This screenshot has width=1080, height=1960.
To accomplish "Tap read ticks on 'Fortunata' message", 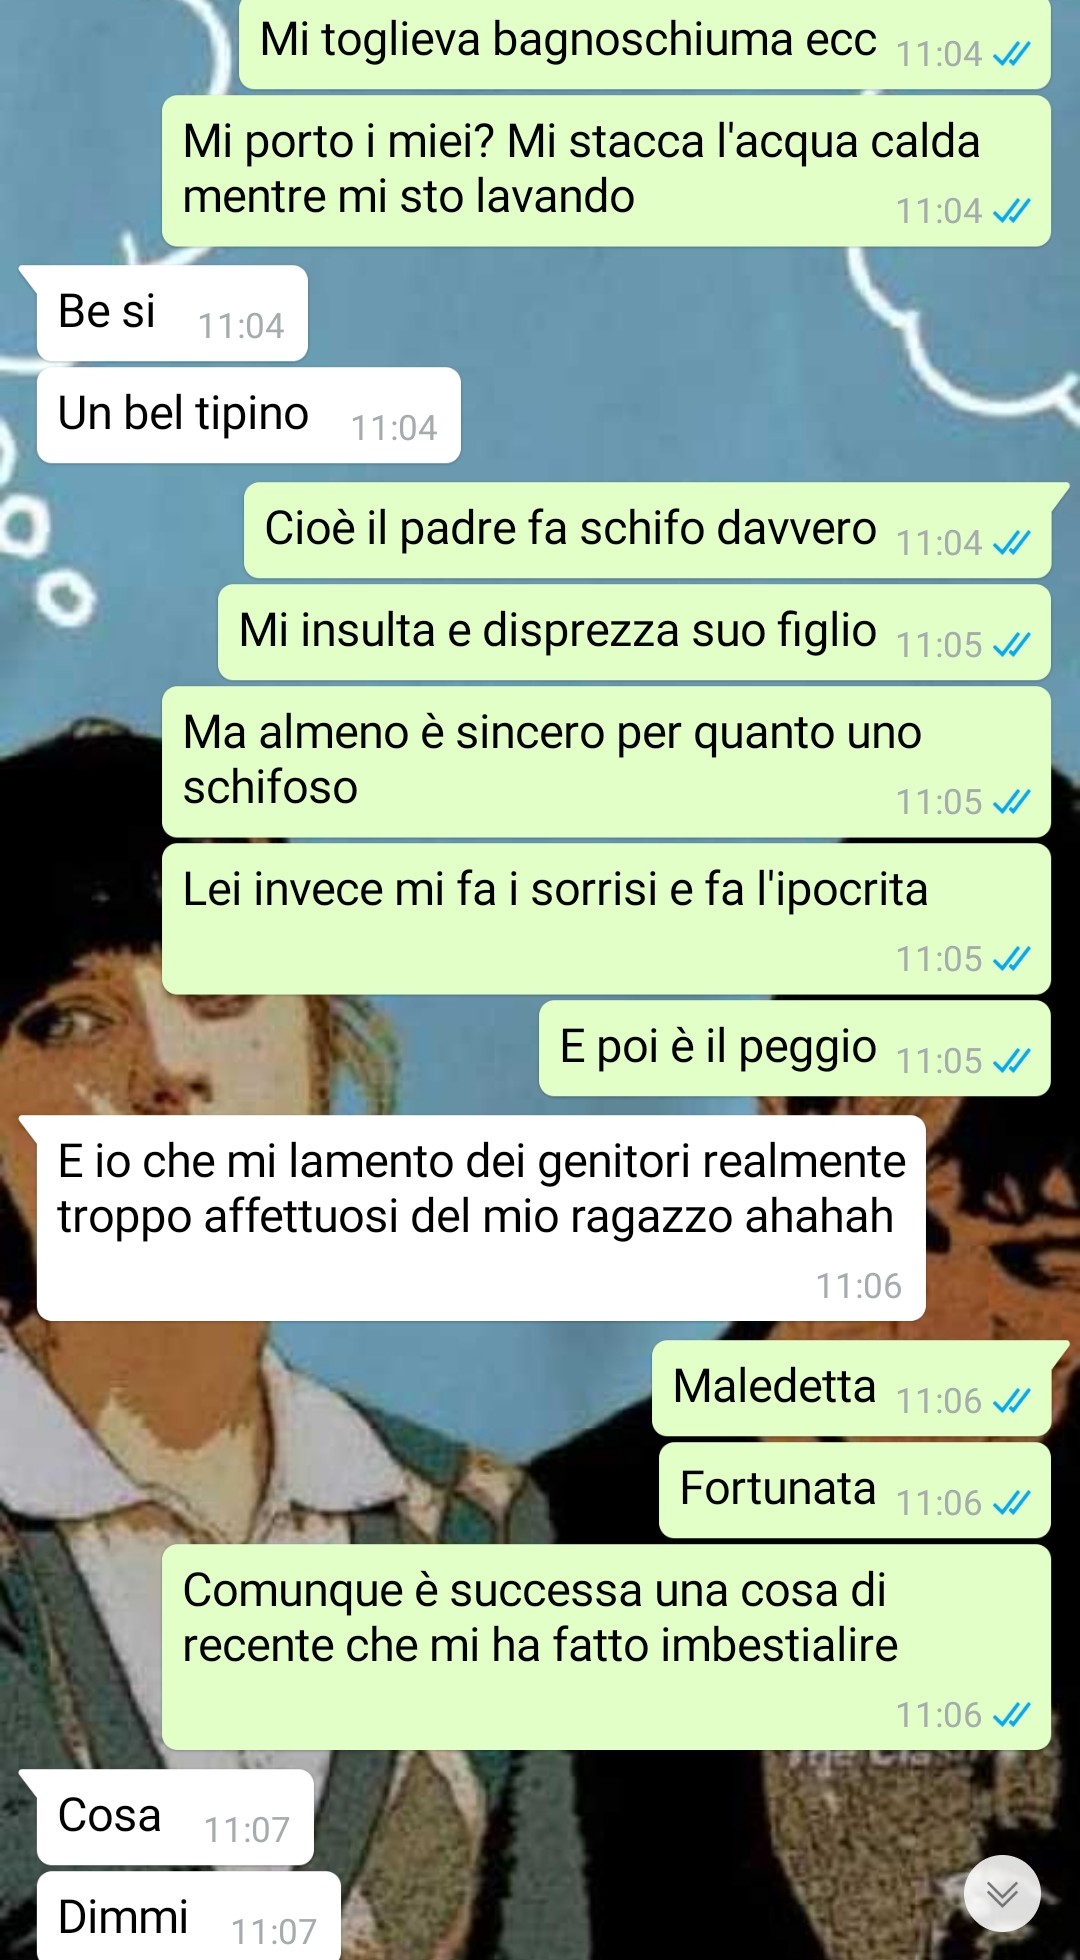I will [1011, 1503].
